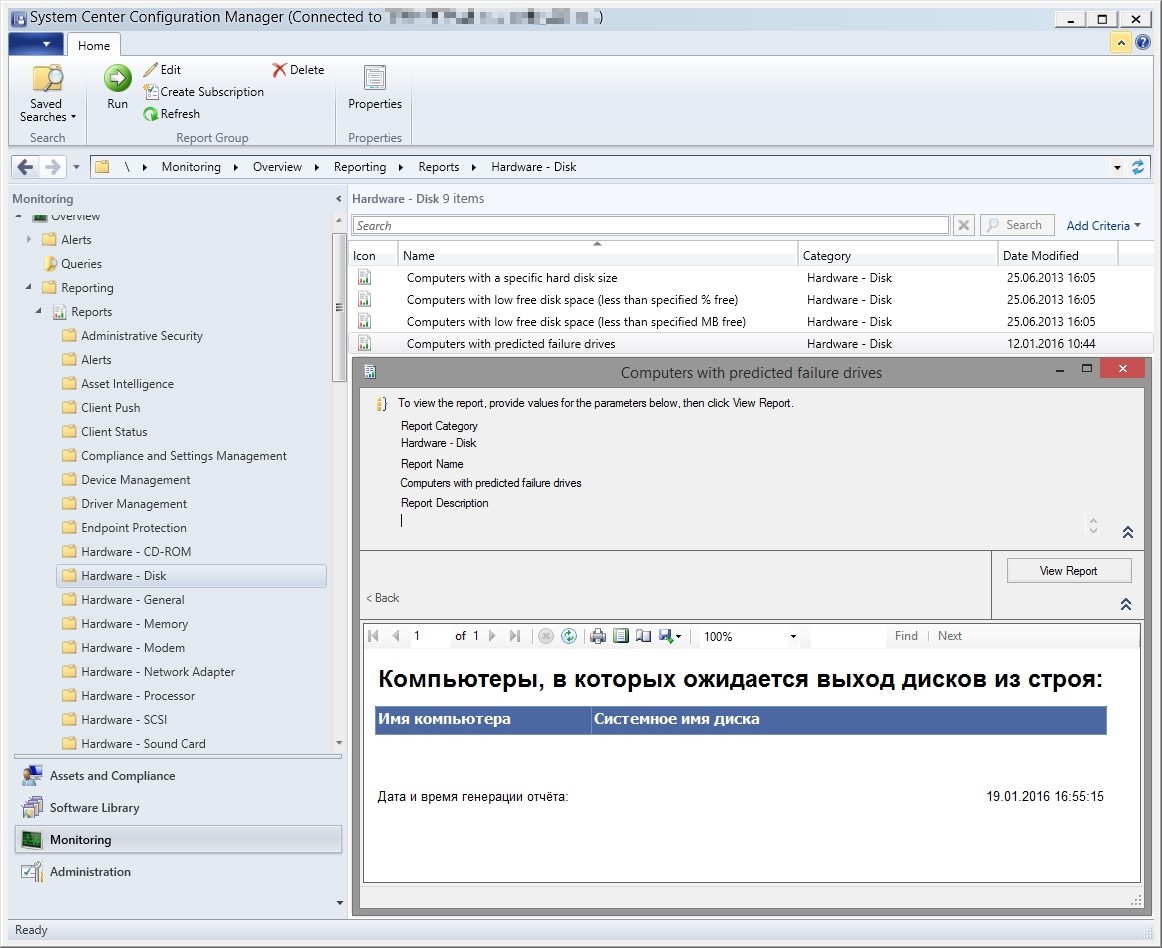The width and height of the screenshot is (1162, 948).
Task: Sort by Date Modified column header
Action: coord(1058,256)
